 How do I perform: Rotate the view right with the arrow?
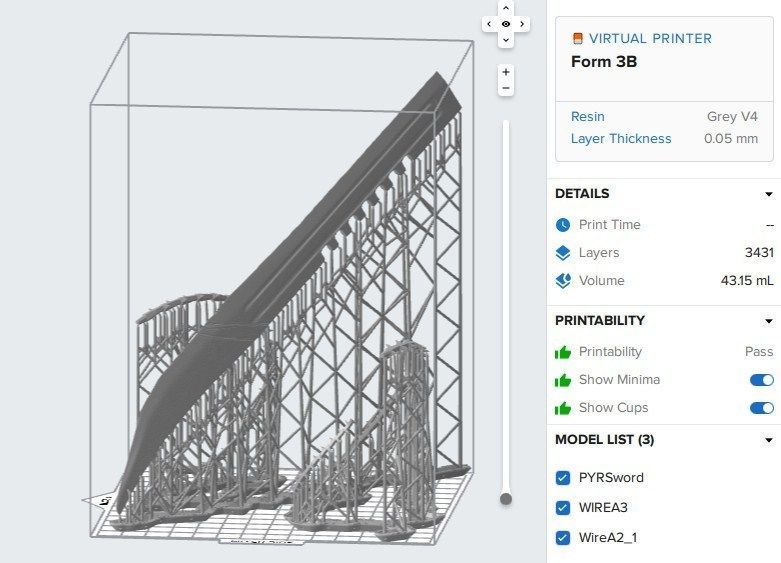(523, 24)
